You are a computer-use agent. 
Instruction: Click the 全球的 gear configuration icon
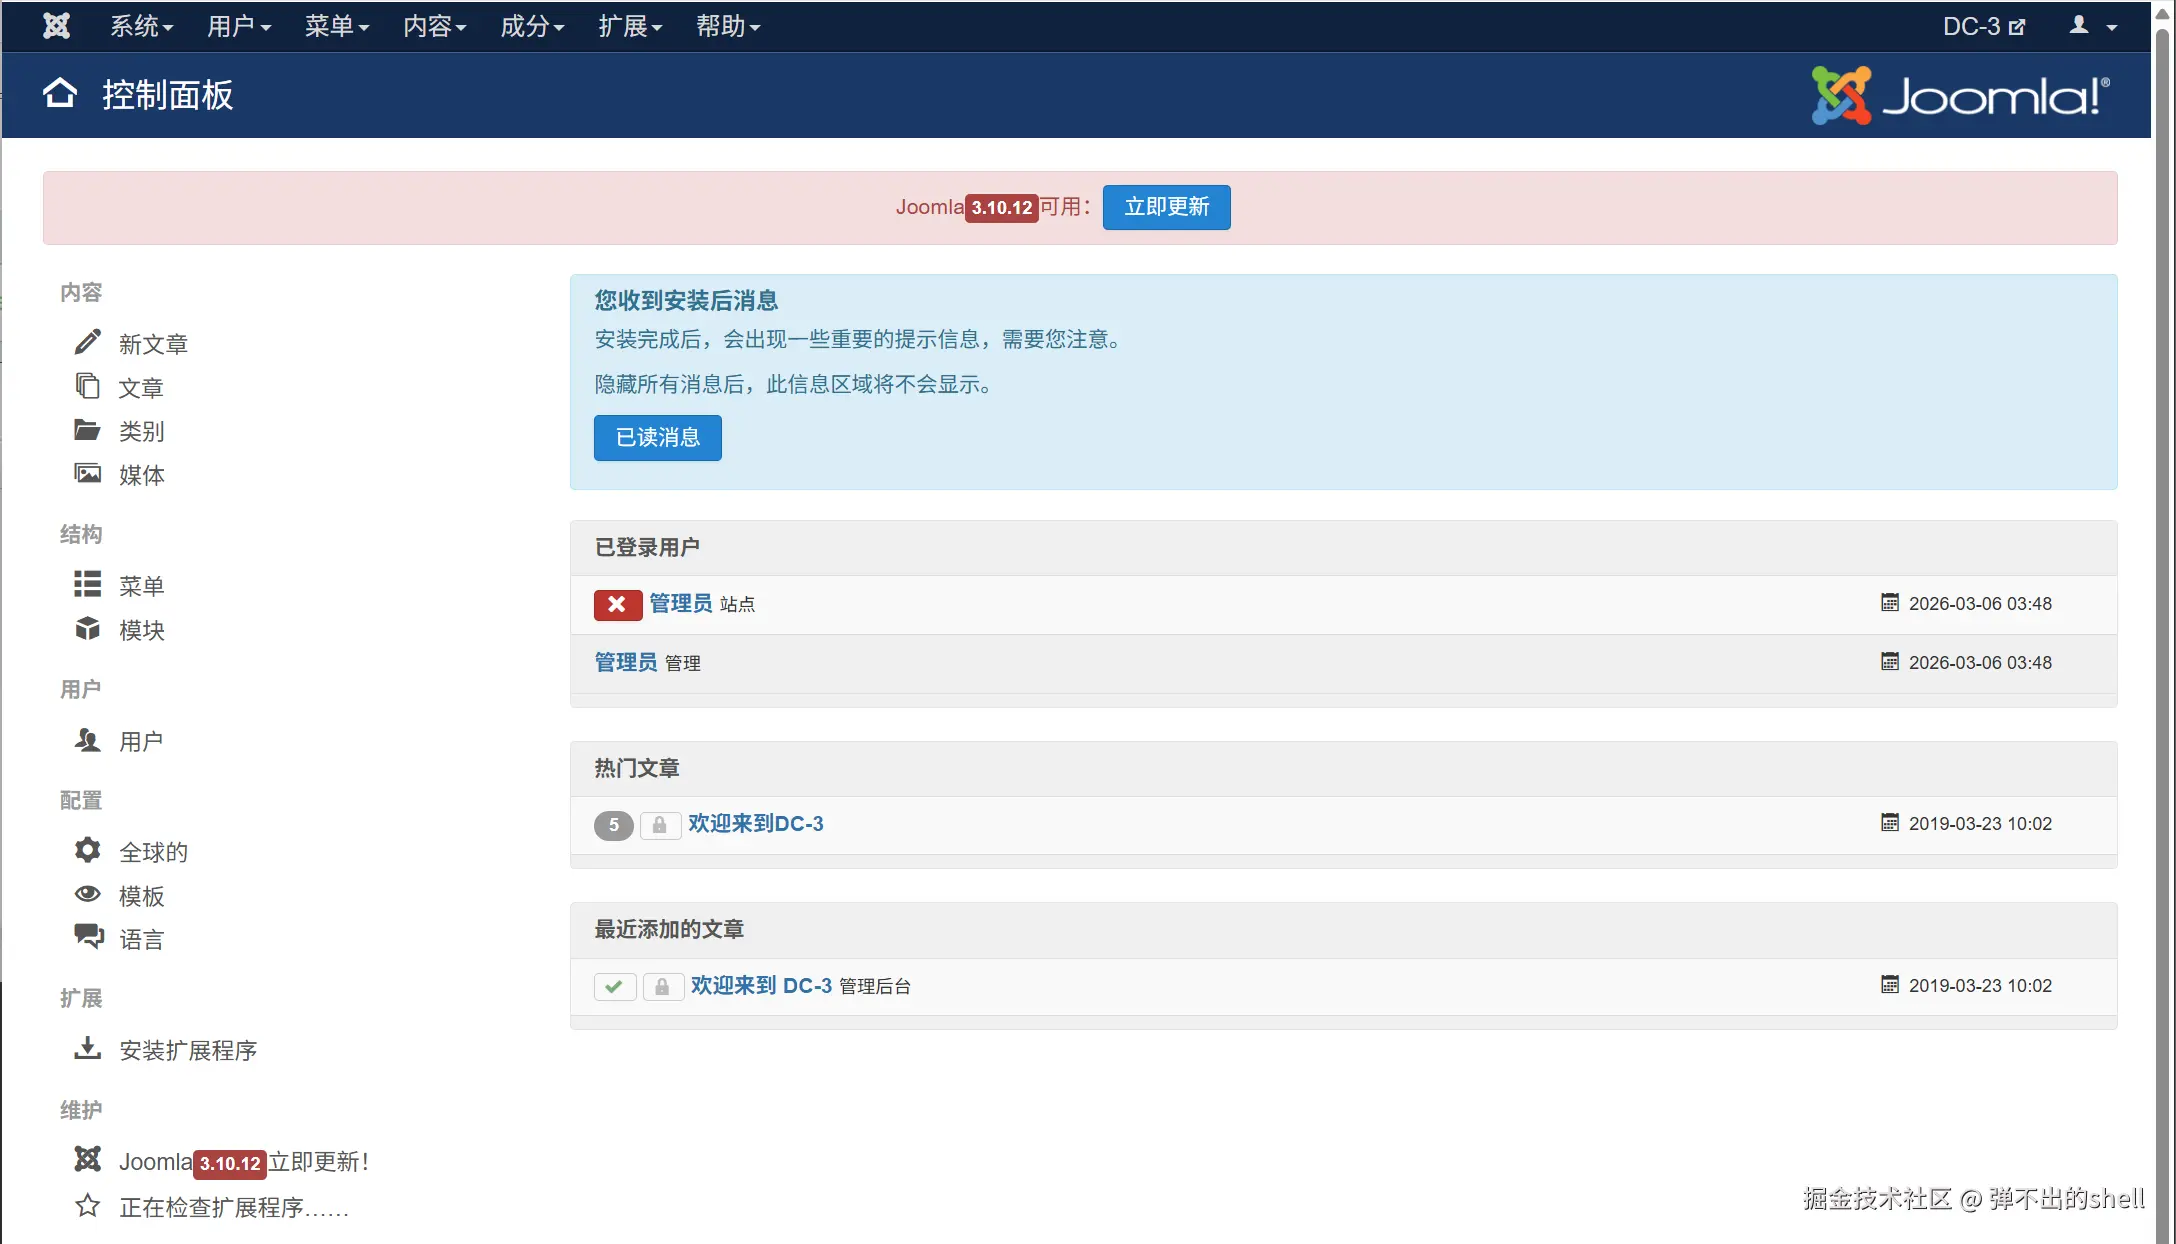[x=87, y=850]
